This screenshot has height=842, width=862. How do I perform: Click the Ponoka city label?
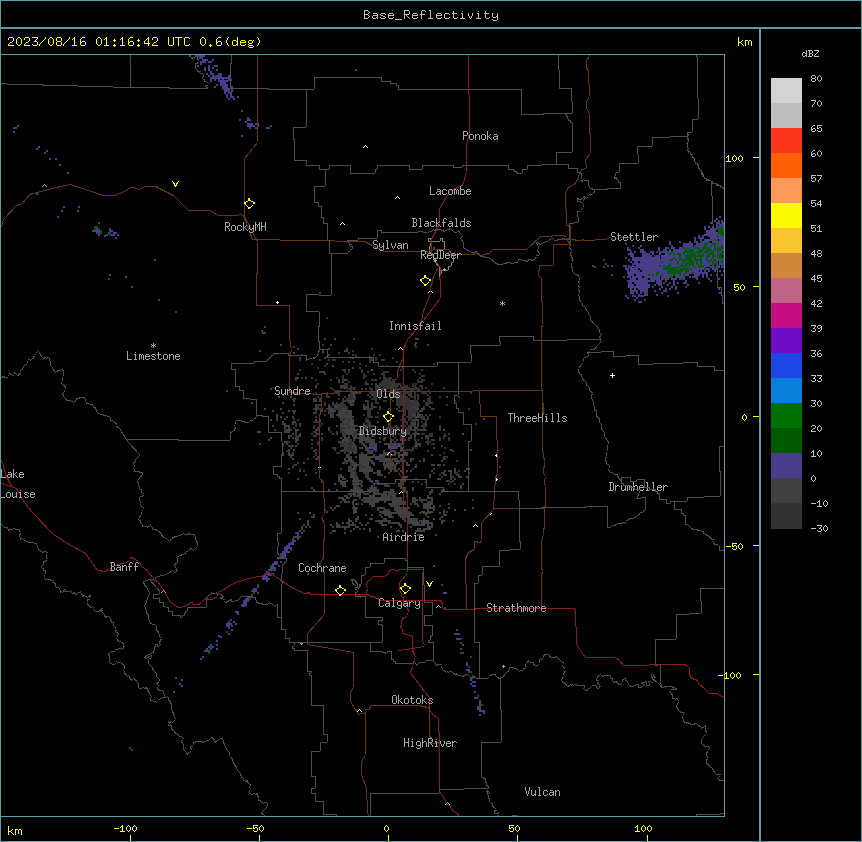click(480, 136)
